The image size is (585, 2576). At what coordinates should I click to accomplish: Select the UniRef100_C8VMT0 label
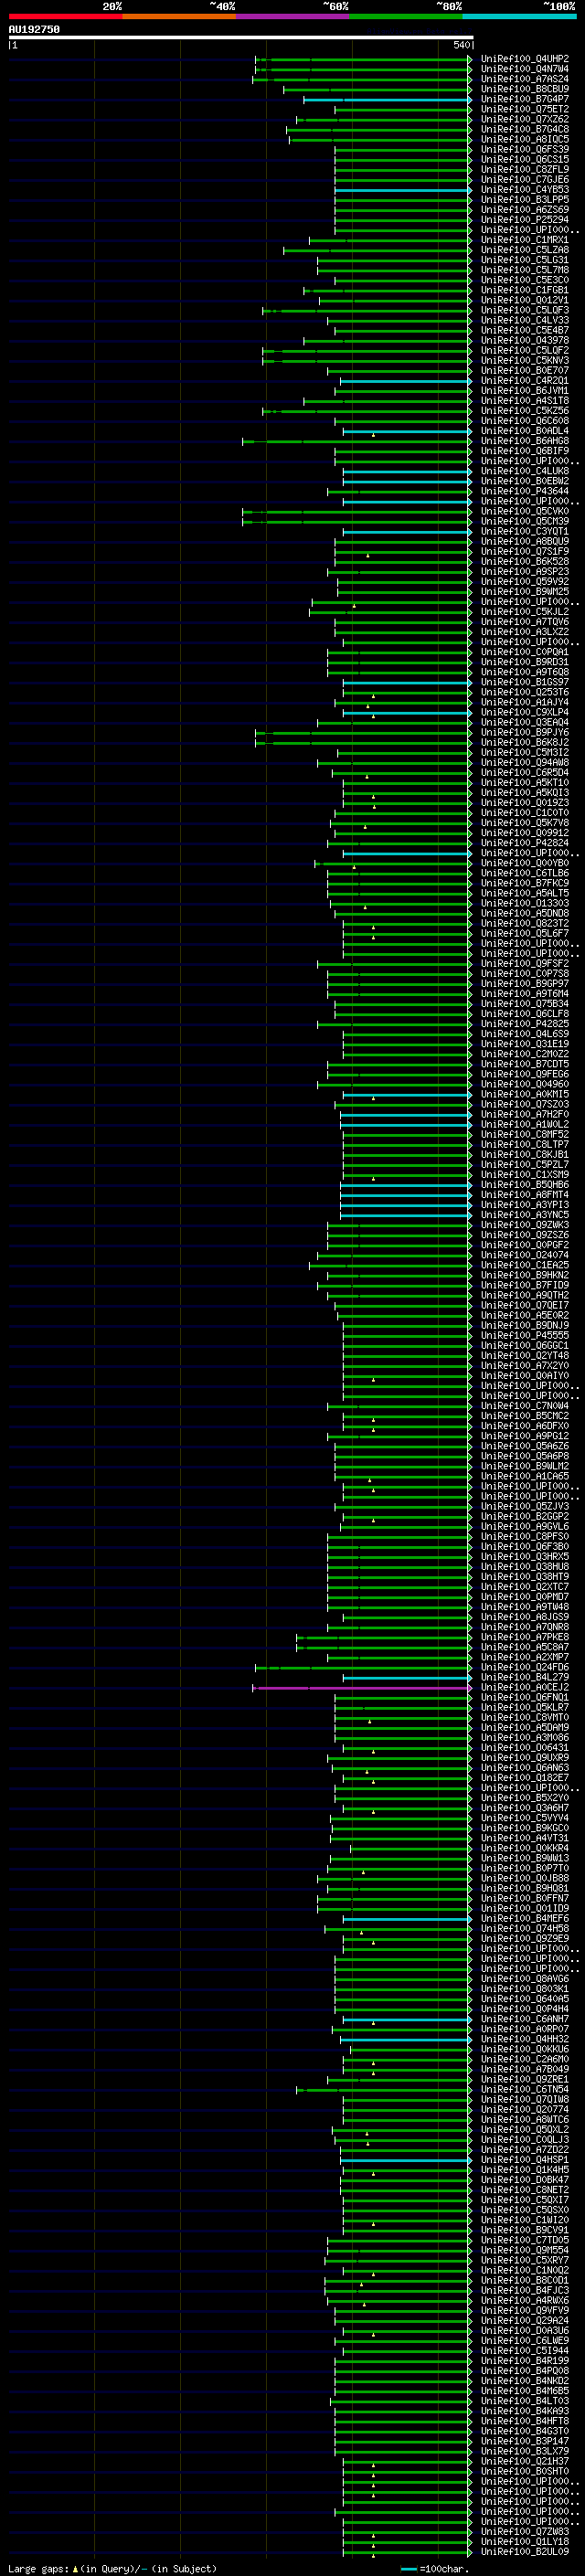pos(525,1717)
